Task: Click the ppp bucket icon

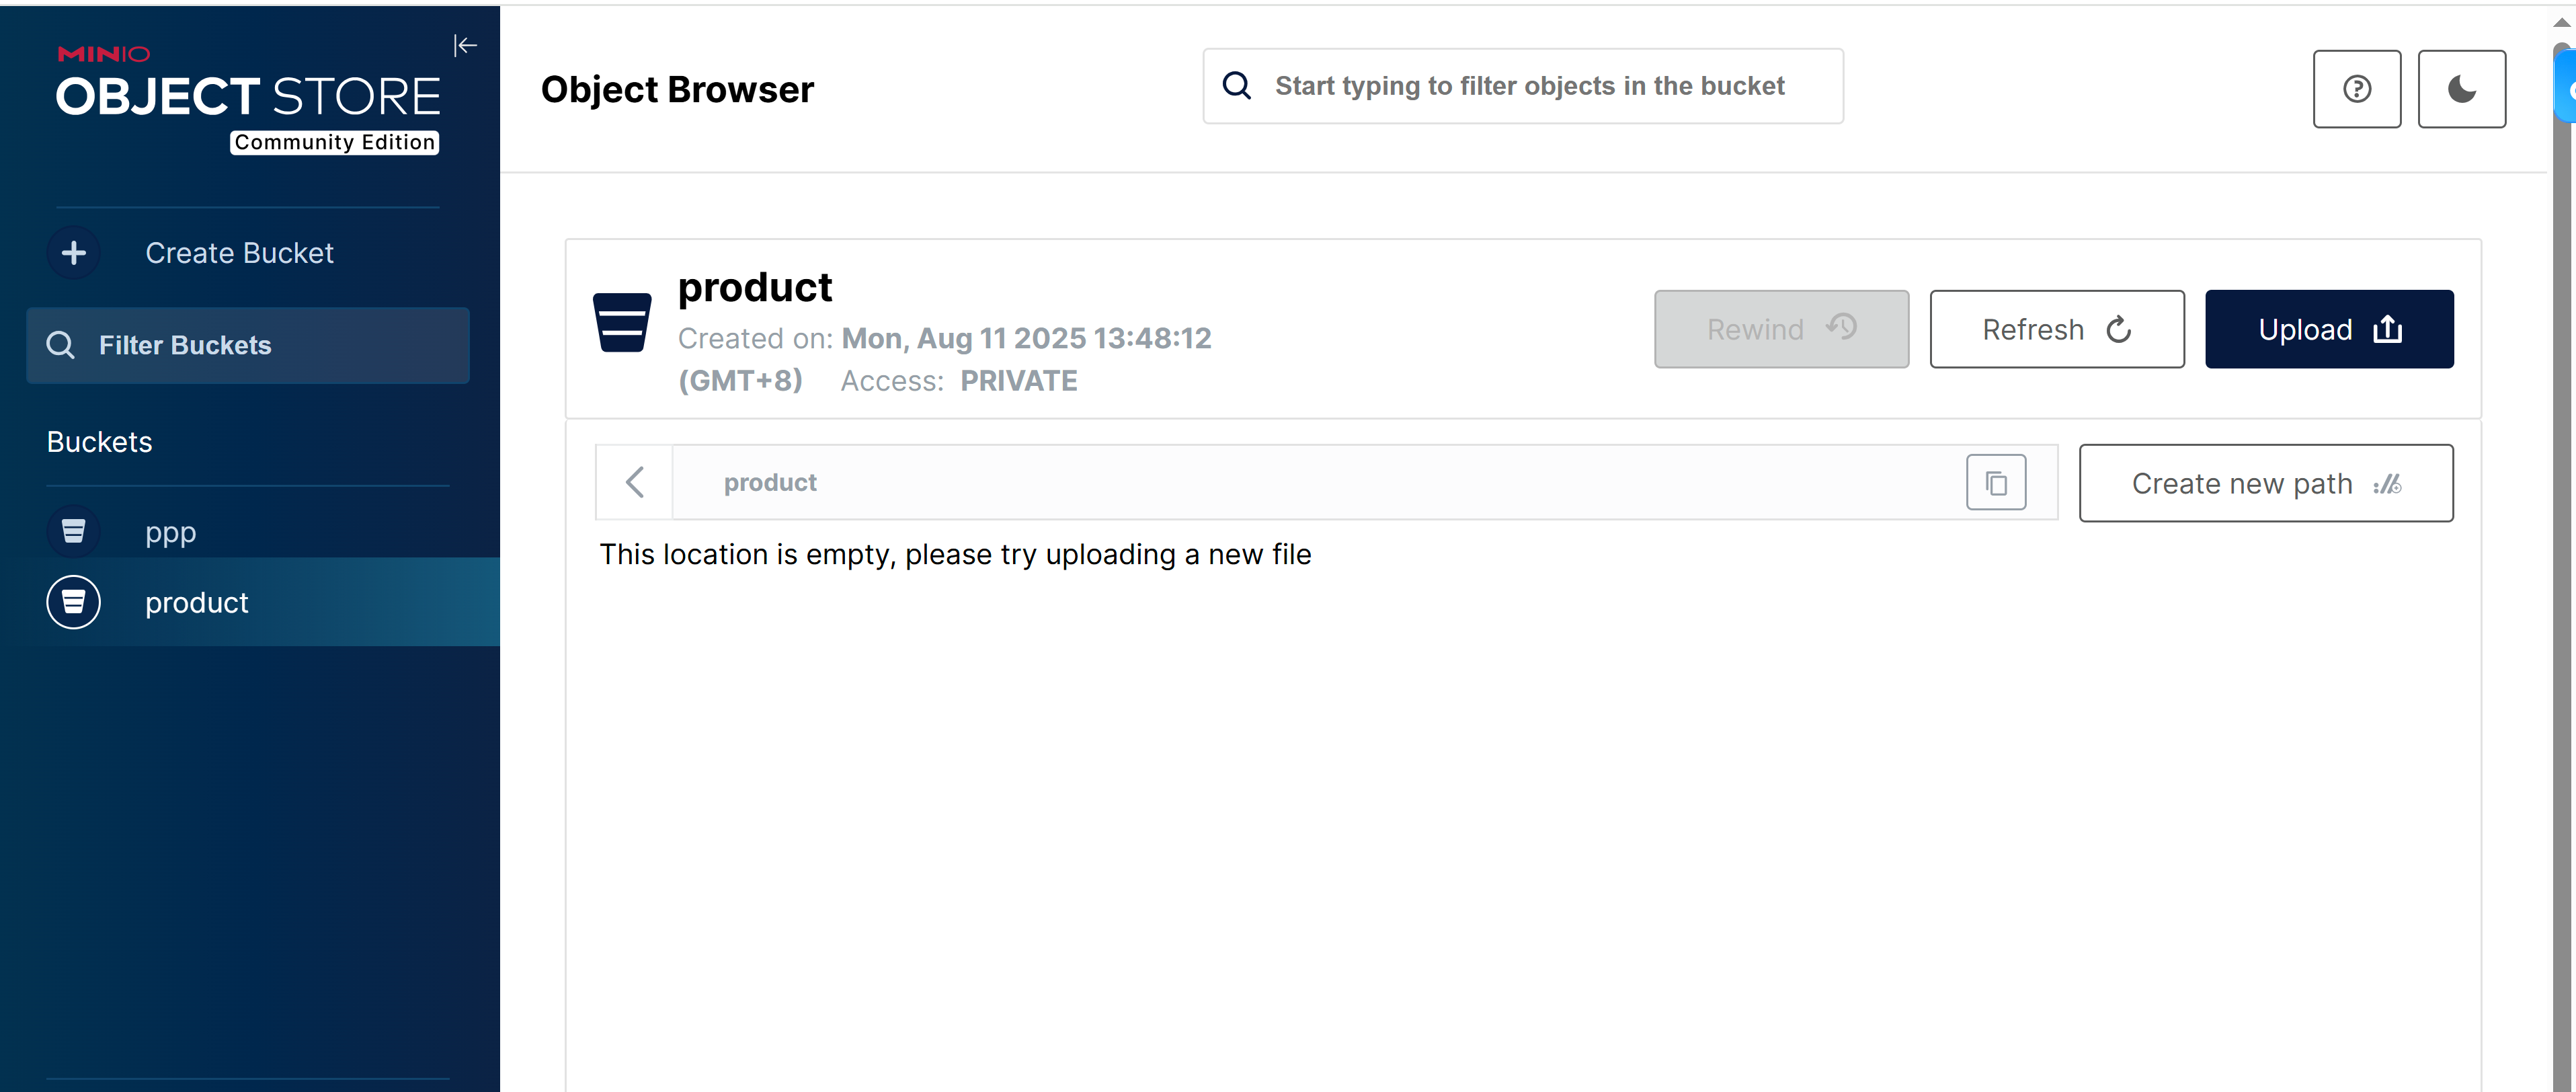Action: coord(73,531)
